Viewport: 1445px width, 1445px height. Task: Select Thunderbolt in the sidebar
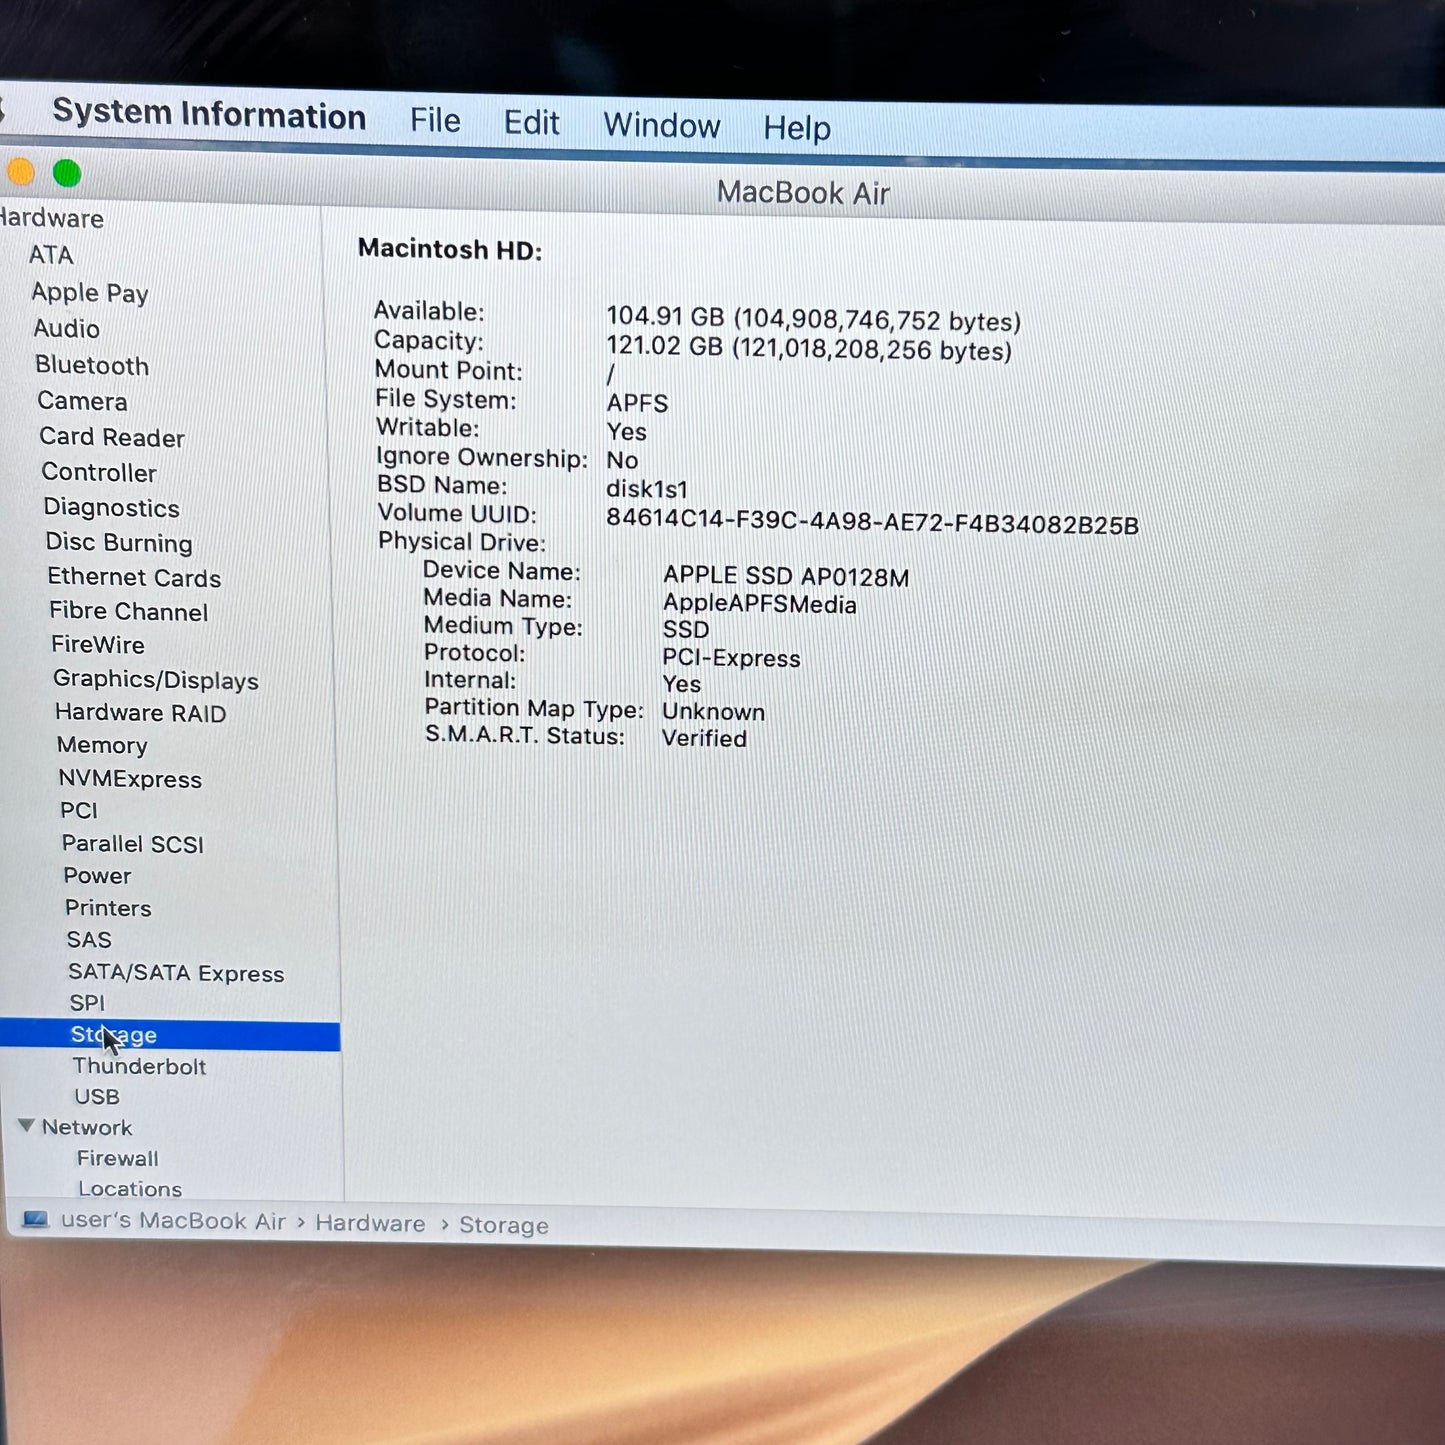pos(139,1066)
